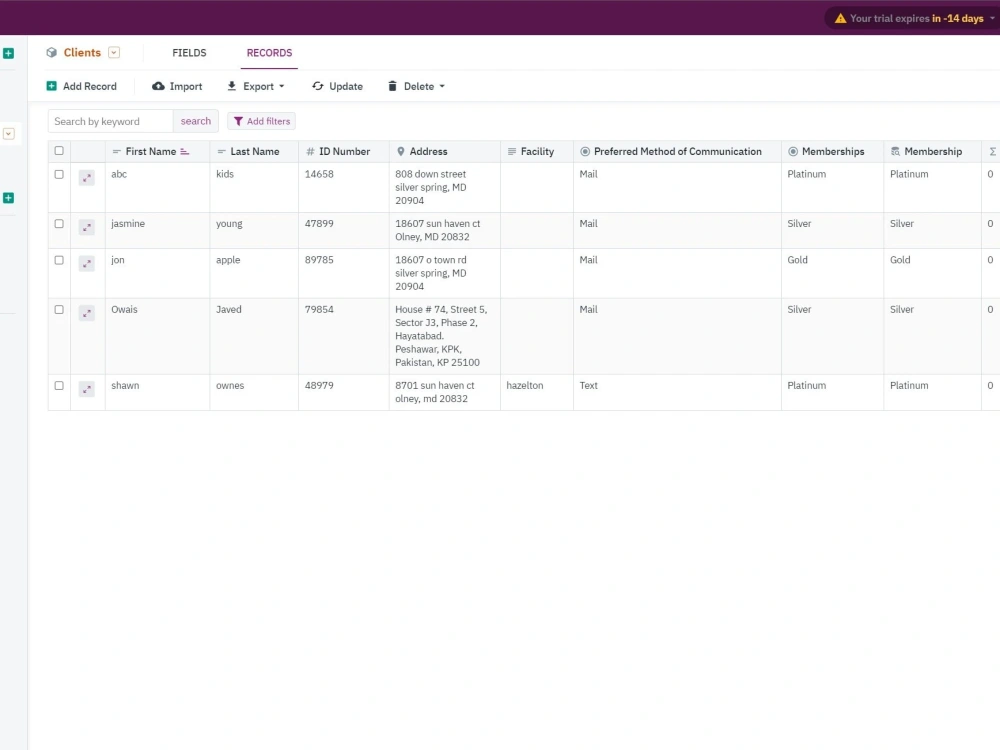
Task: Open the dropdown next to Clients
Action: click(x=112, y=53)
